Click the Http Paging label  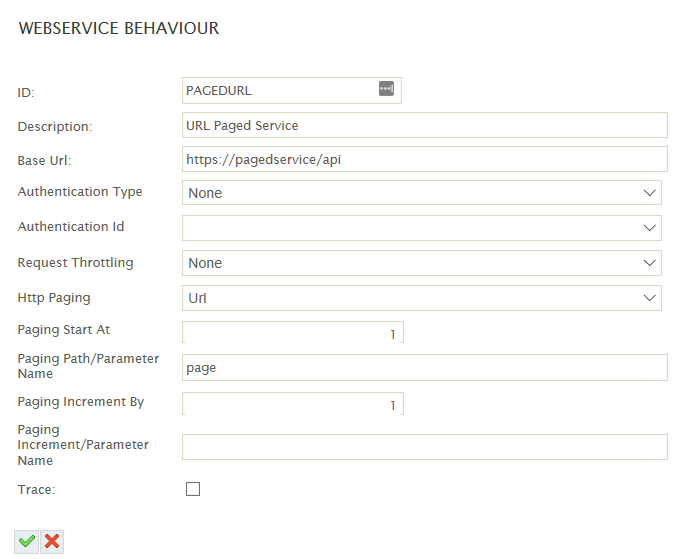(54, 298)
